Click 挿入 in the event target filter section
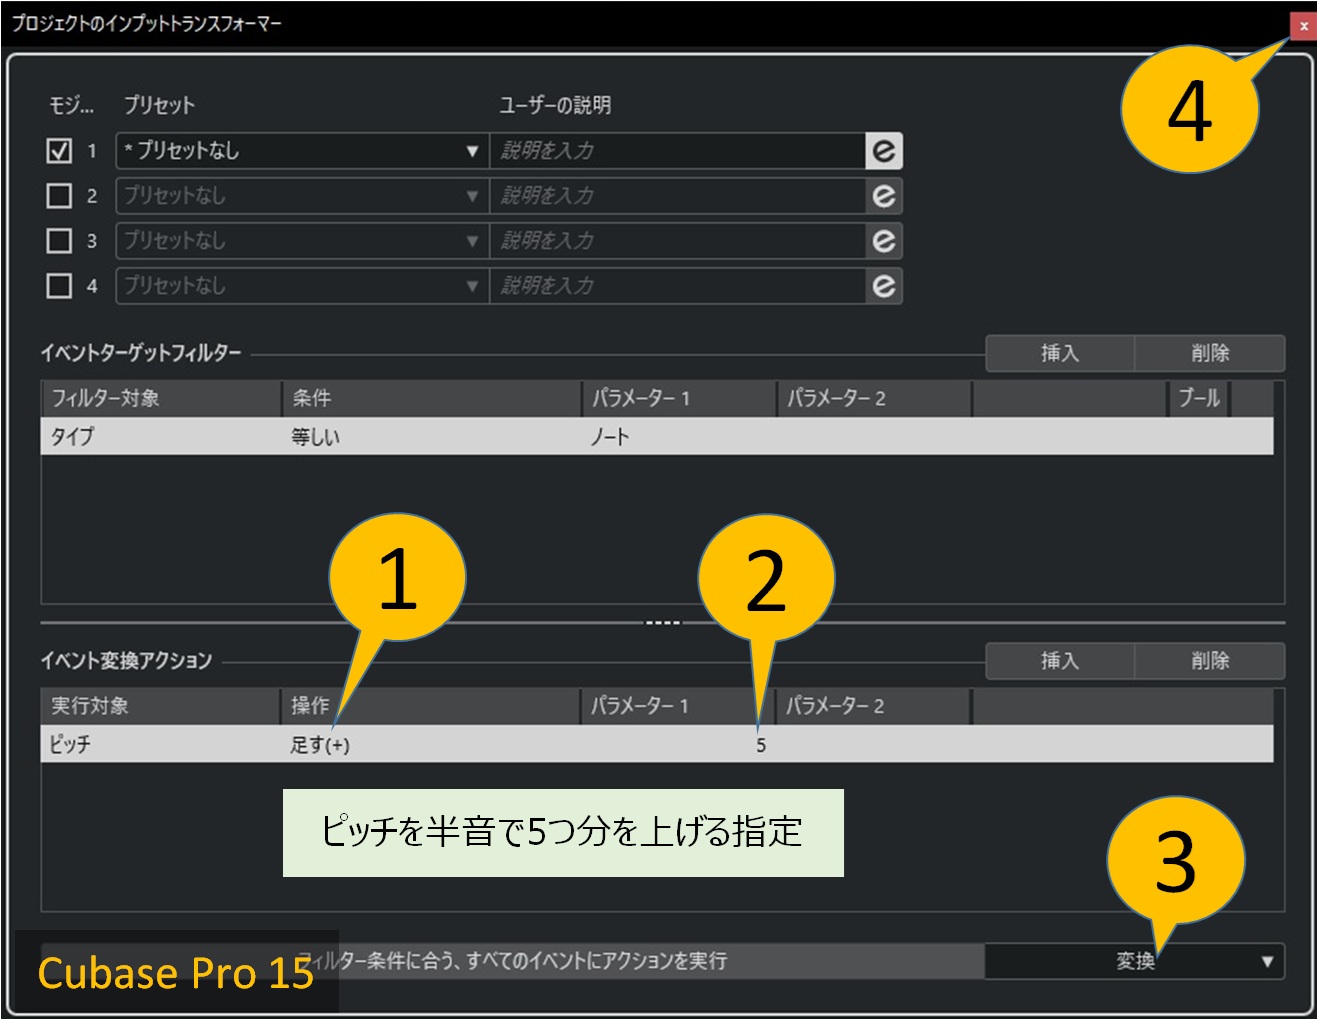 coord(1059,353)
